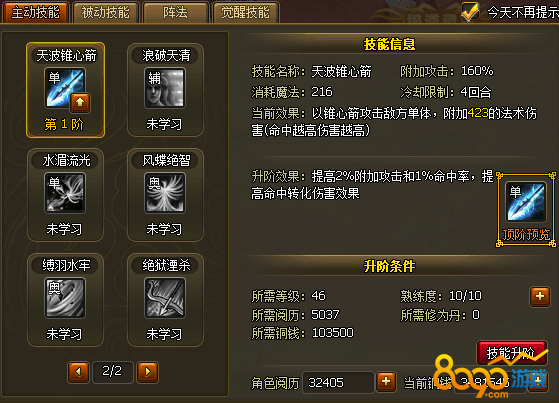
Task: Select the 天波锥心箭 skill icon
Action: coord(65,88)
